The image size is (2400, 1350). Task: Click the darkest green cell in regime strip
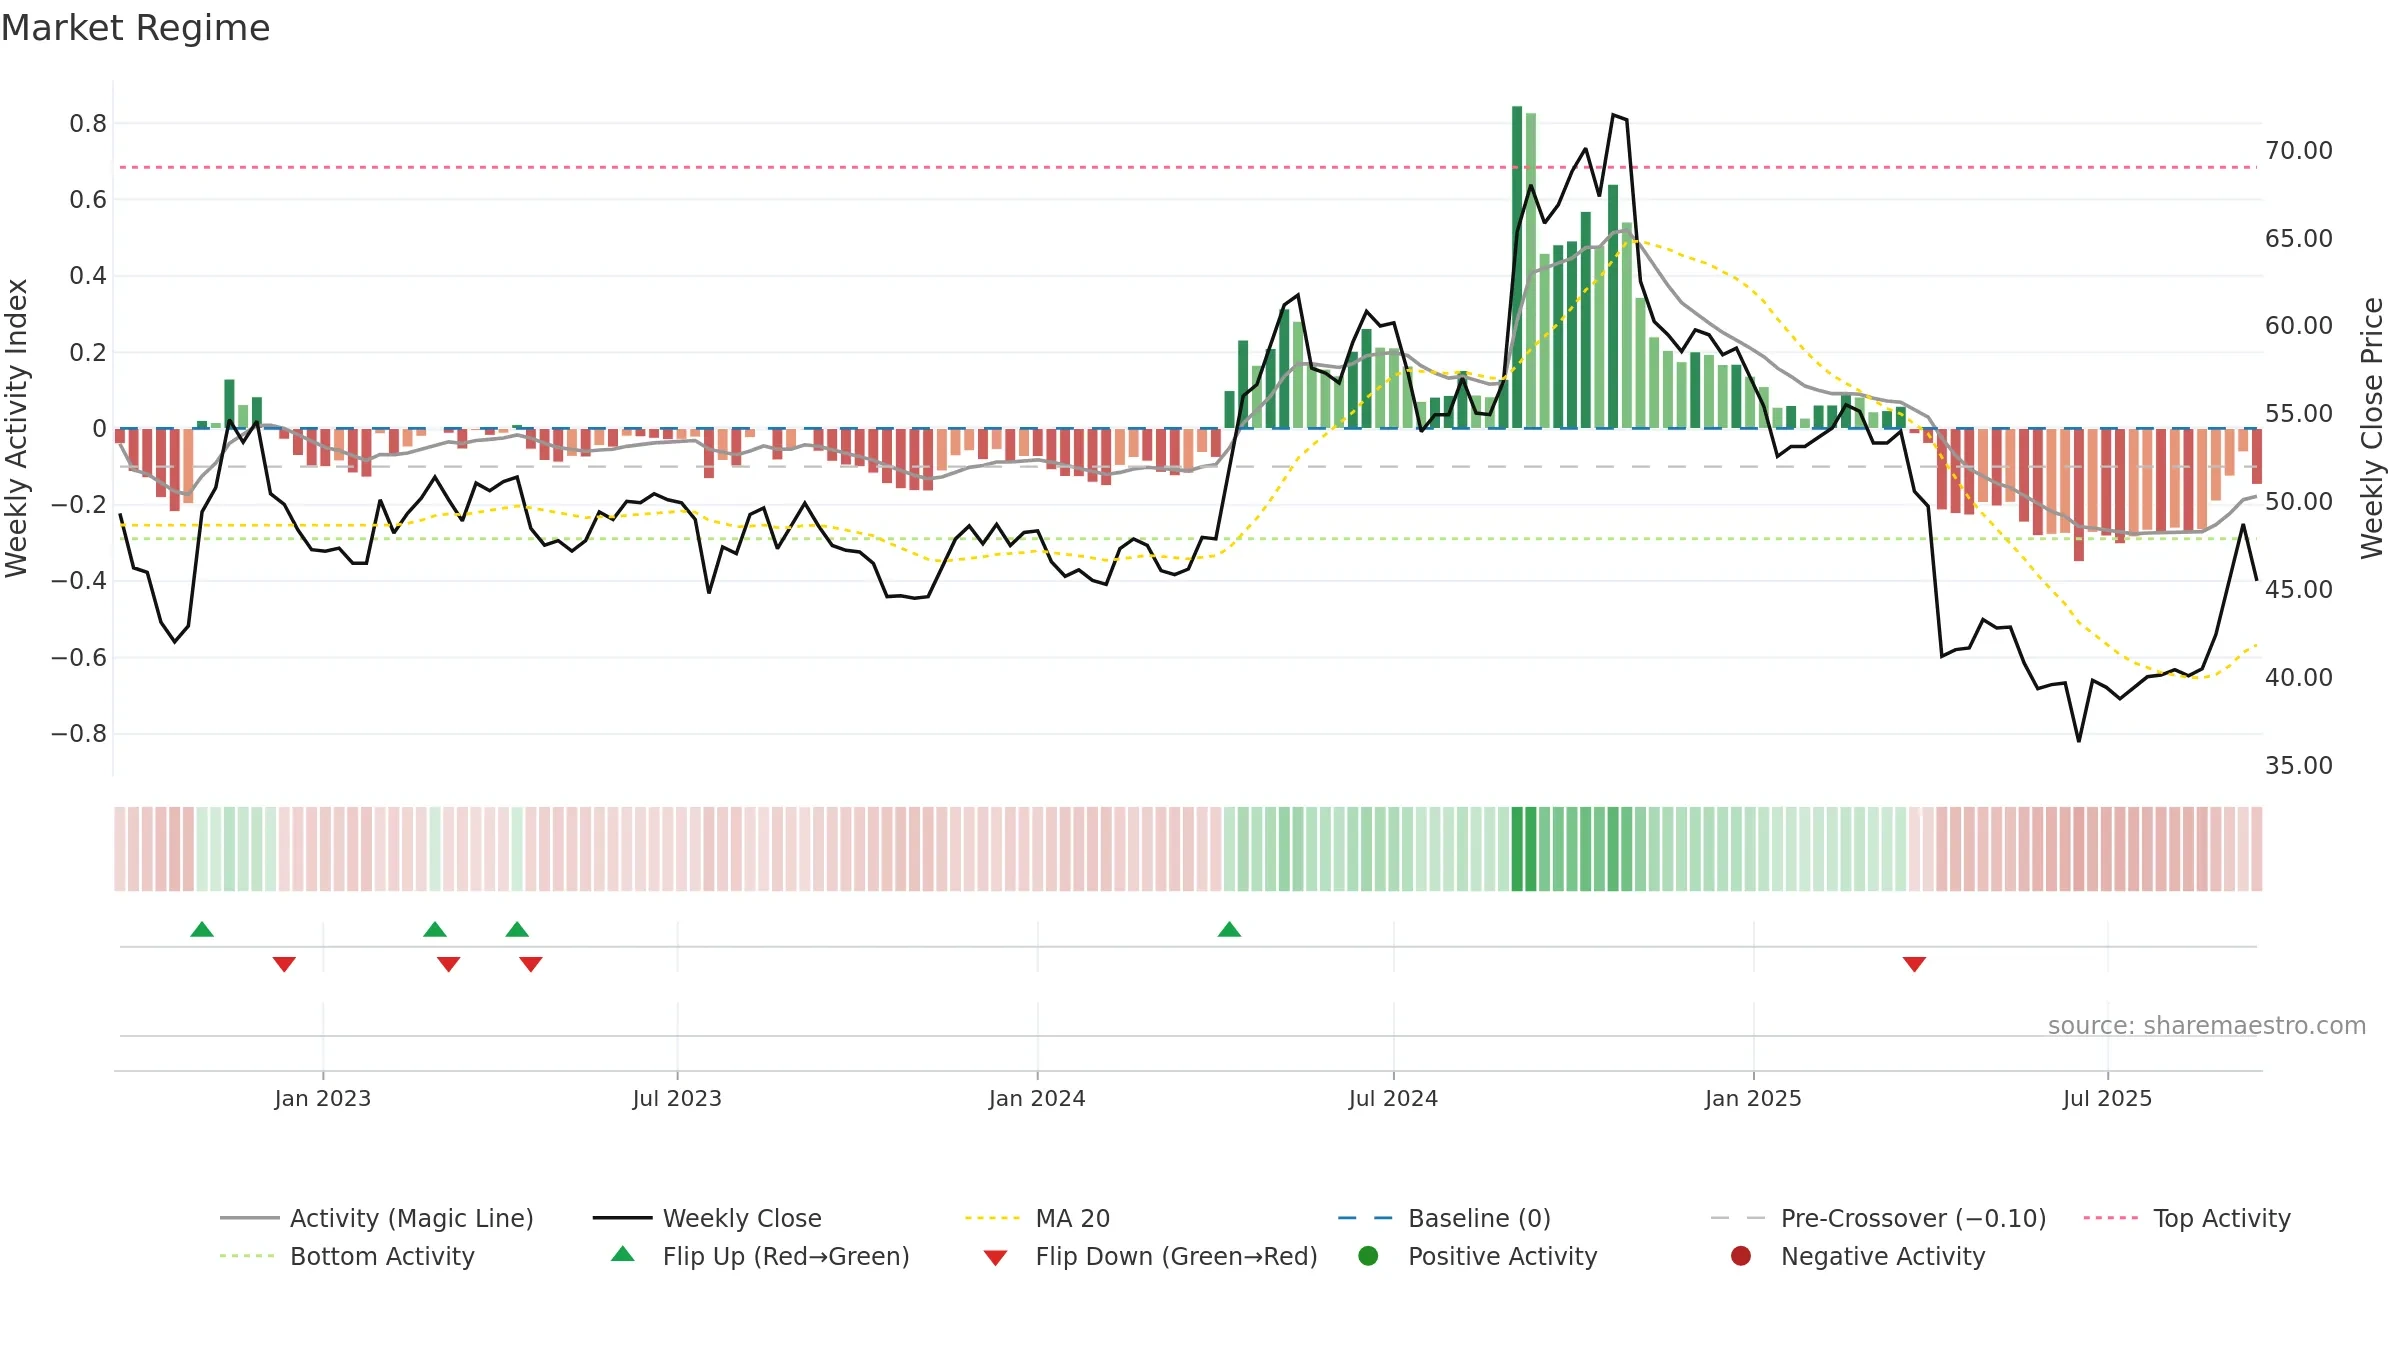pyautogui.click(x=1517, y=849)
